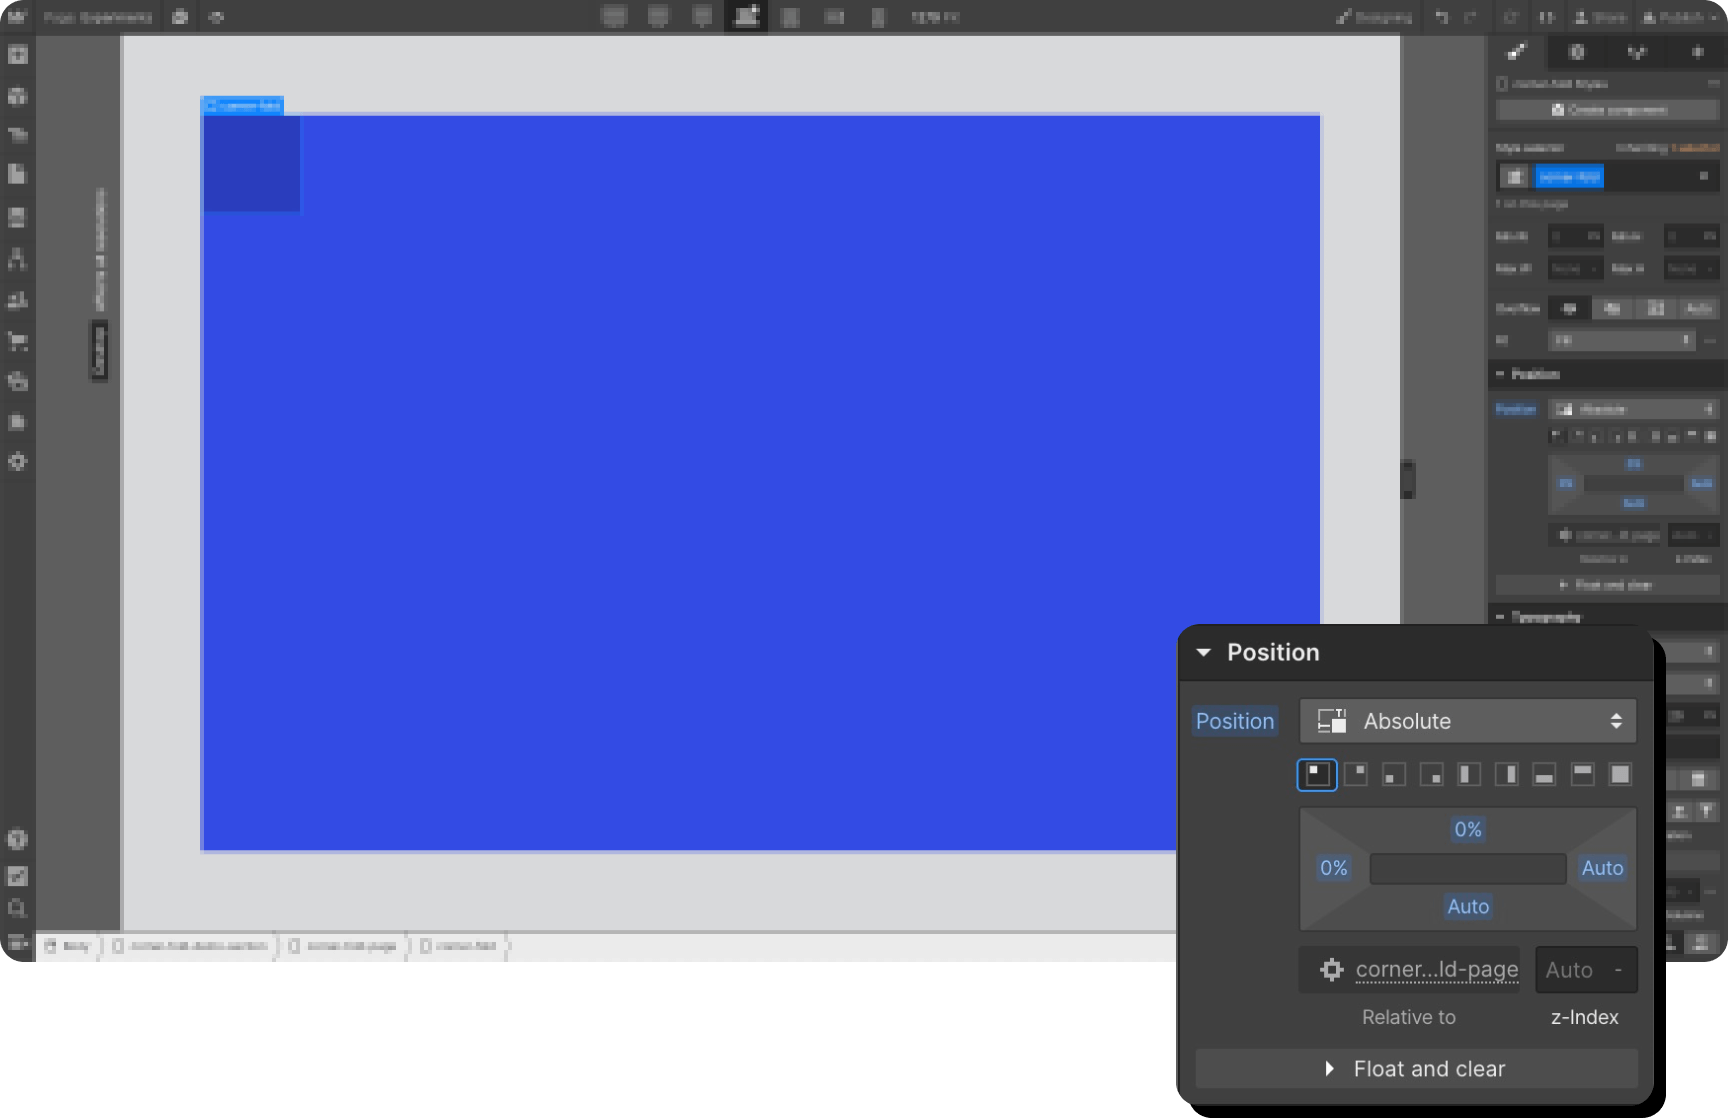Image resolution: width=1728 pixels, height=1118 pixels.
Task: Enable the right-edge anchor preset
Action: [1506, 774]
